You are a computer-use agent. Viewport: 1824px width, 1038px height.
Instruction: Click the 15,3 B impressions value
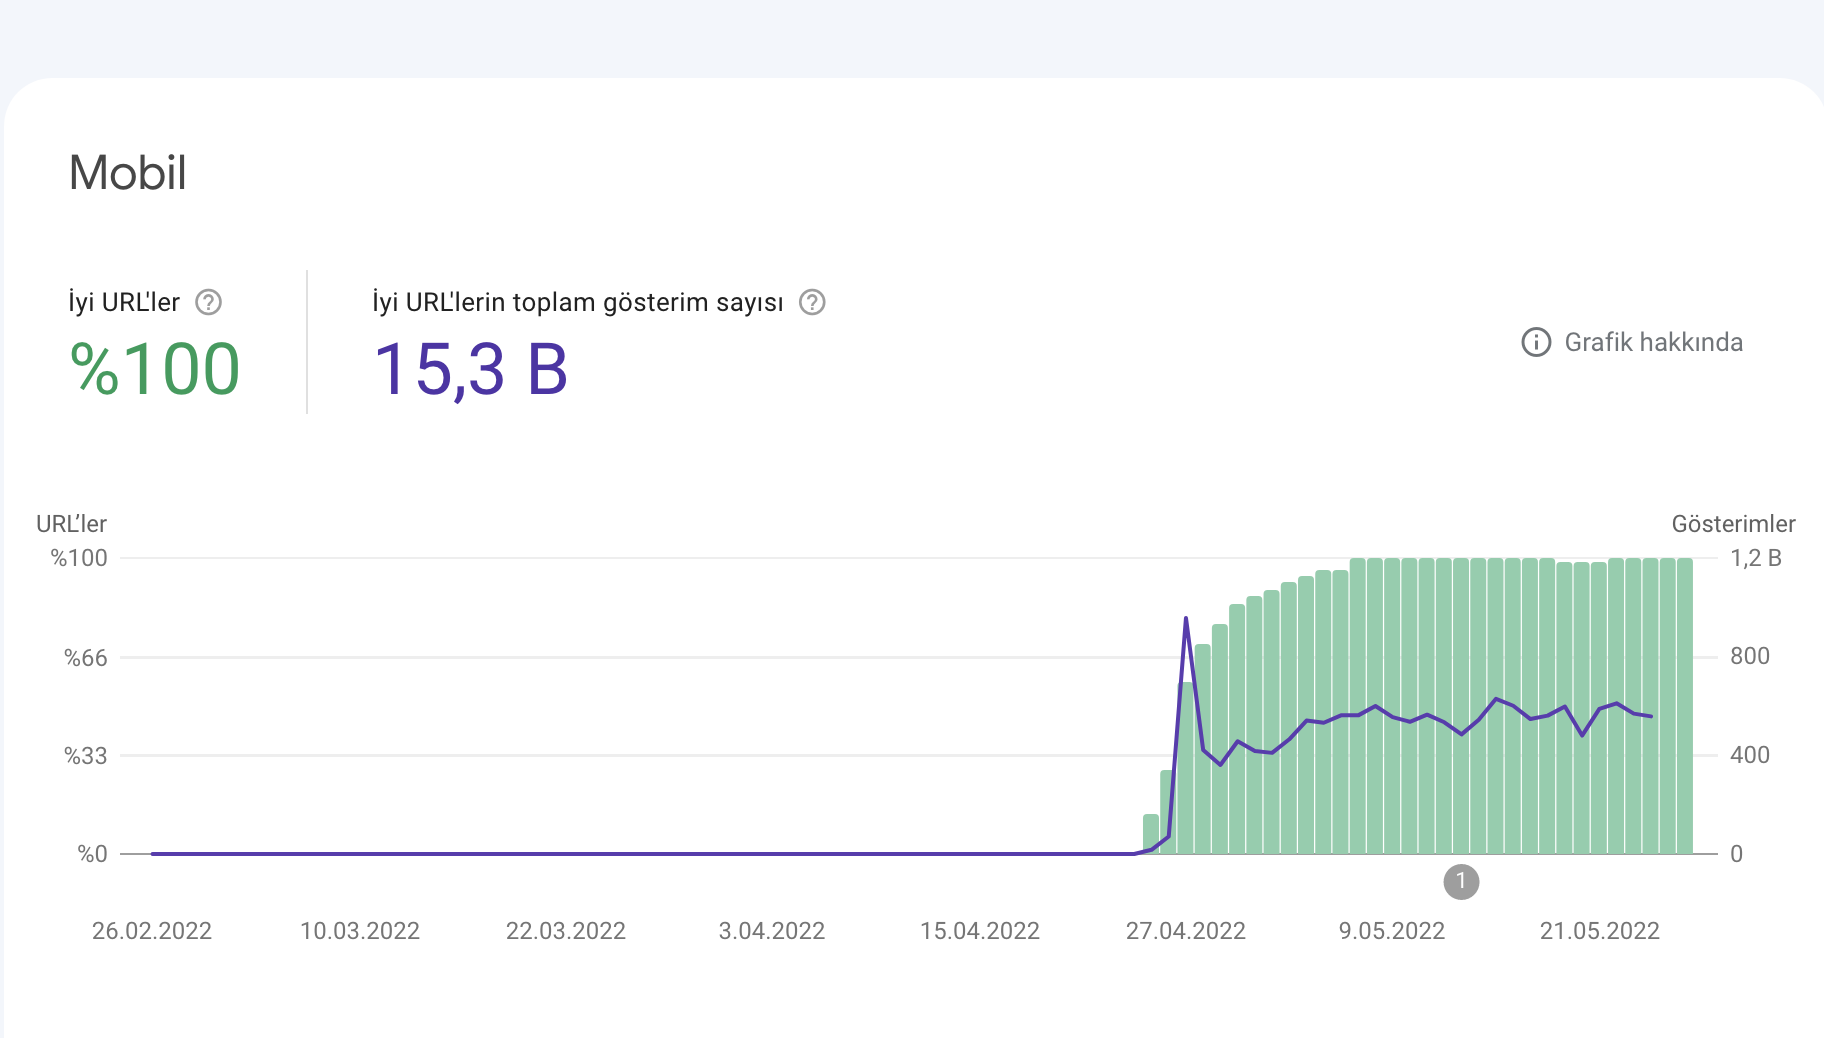471,369
